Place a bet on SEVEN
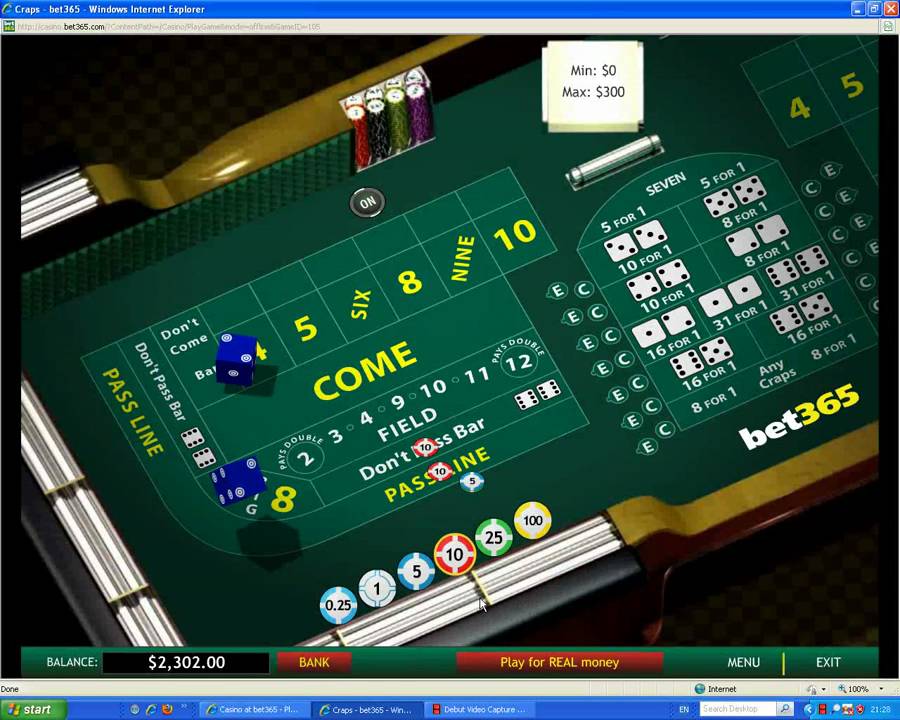This screenshot has height=720, width=900. click(666, 184)
